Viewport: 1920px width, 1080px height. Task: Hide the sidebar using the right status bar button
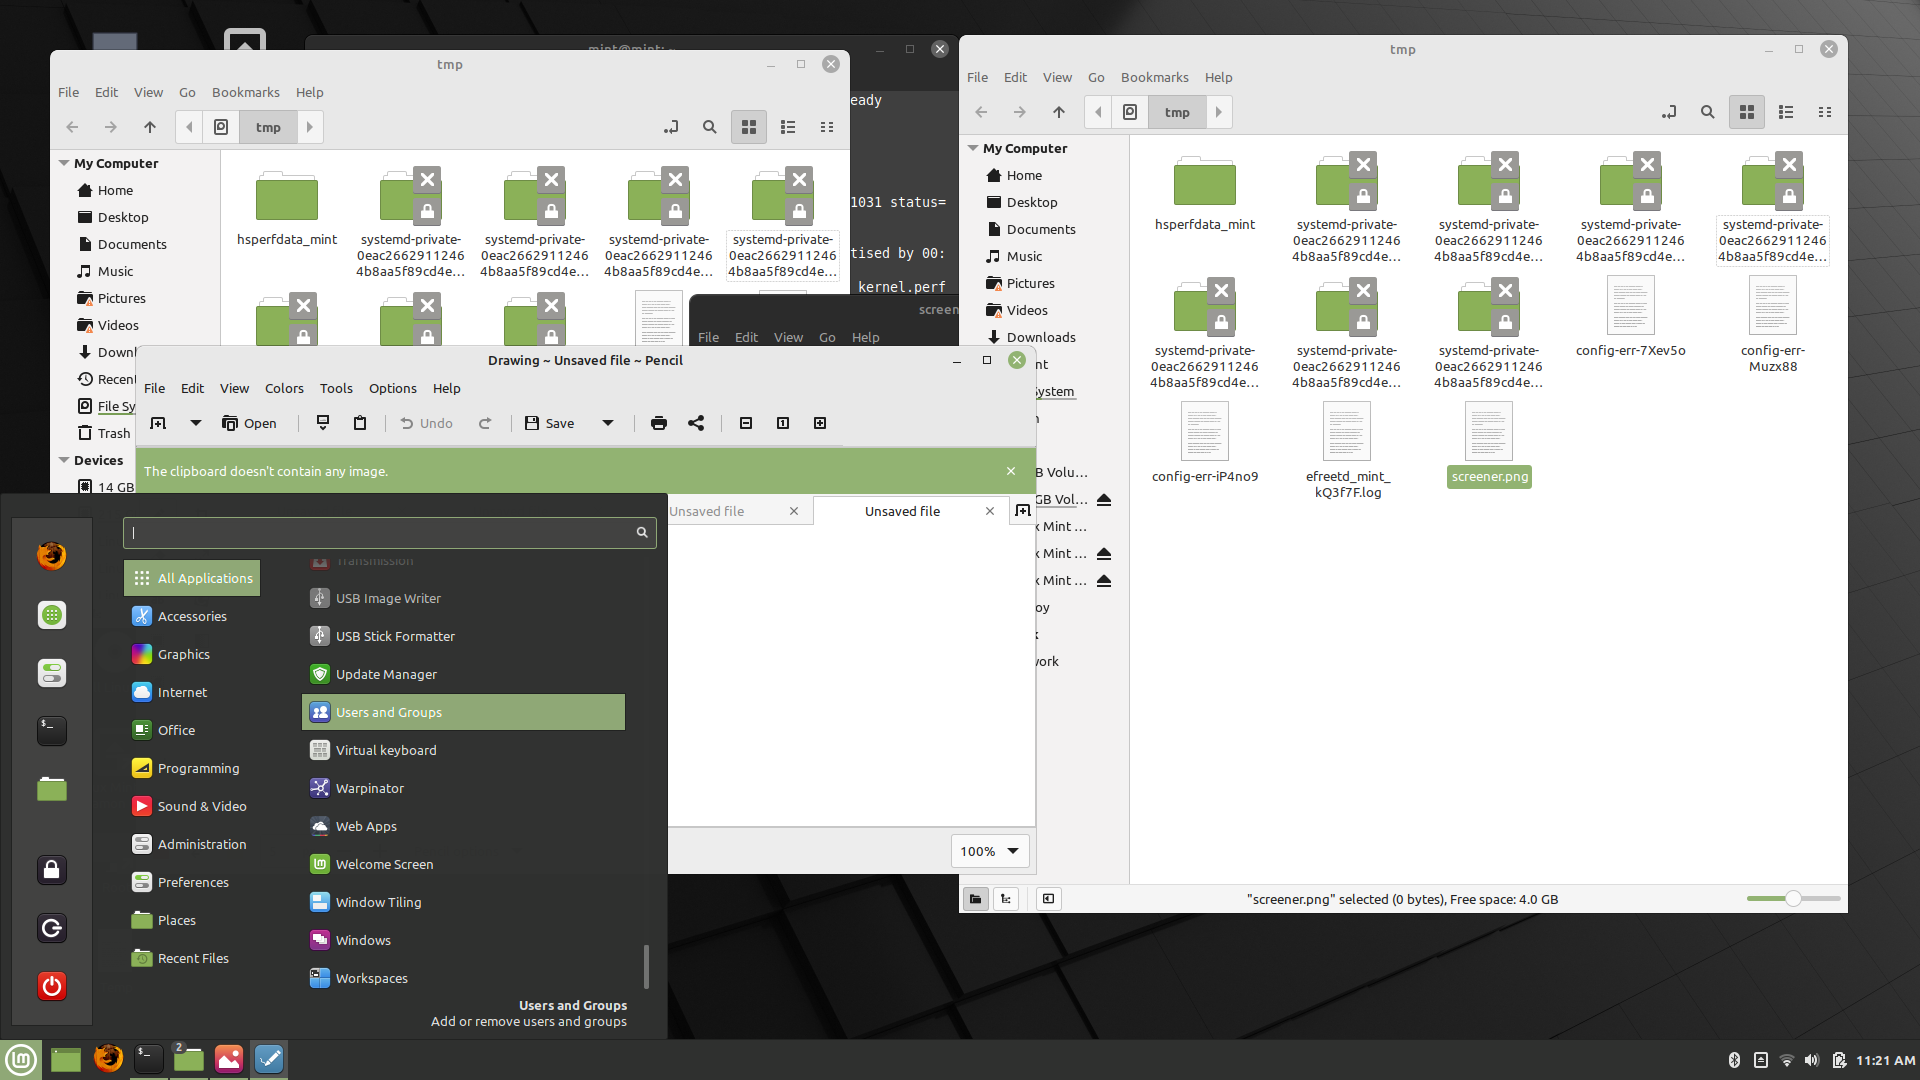coord(1048,899)
